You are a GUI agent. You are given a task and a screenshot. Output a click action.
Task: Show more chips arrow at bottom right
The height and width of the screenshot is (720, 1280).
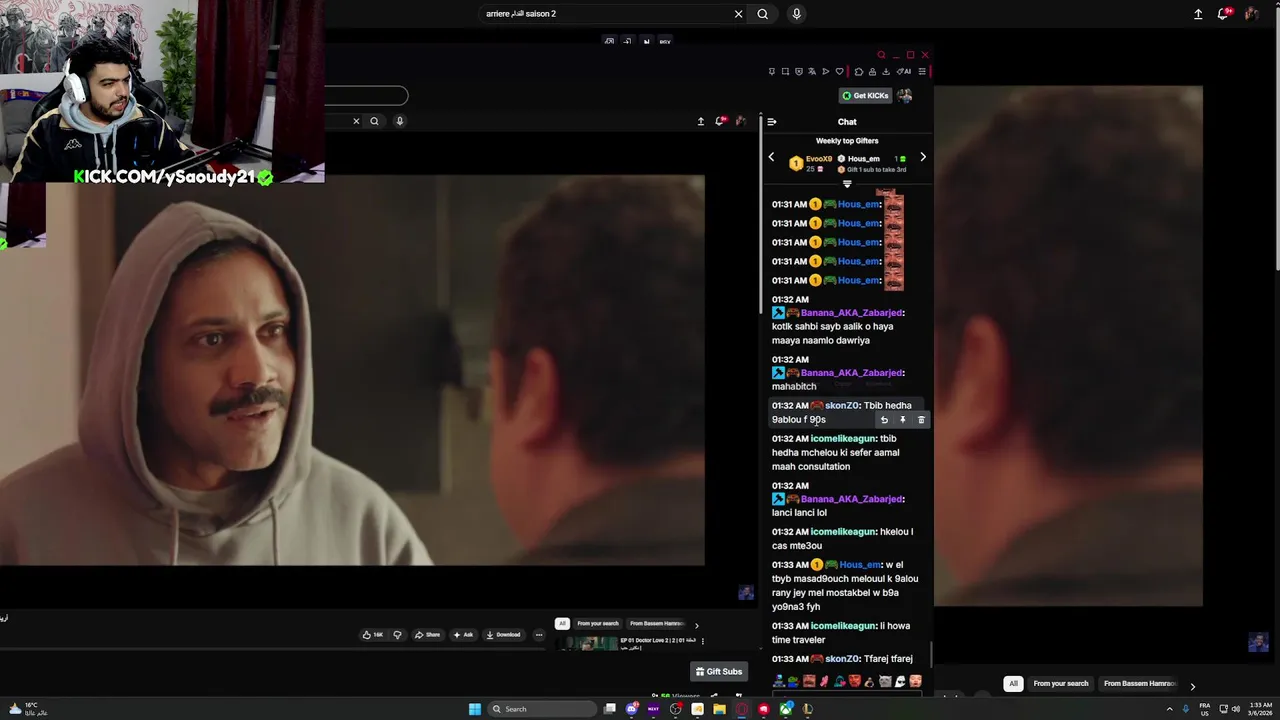(x=1192, y=686)
